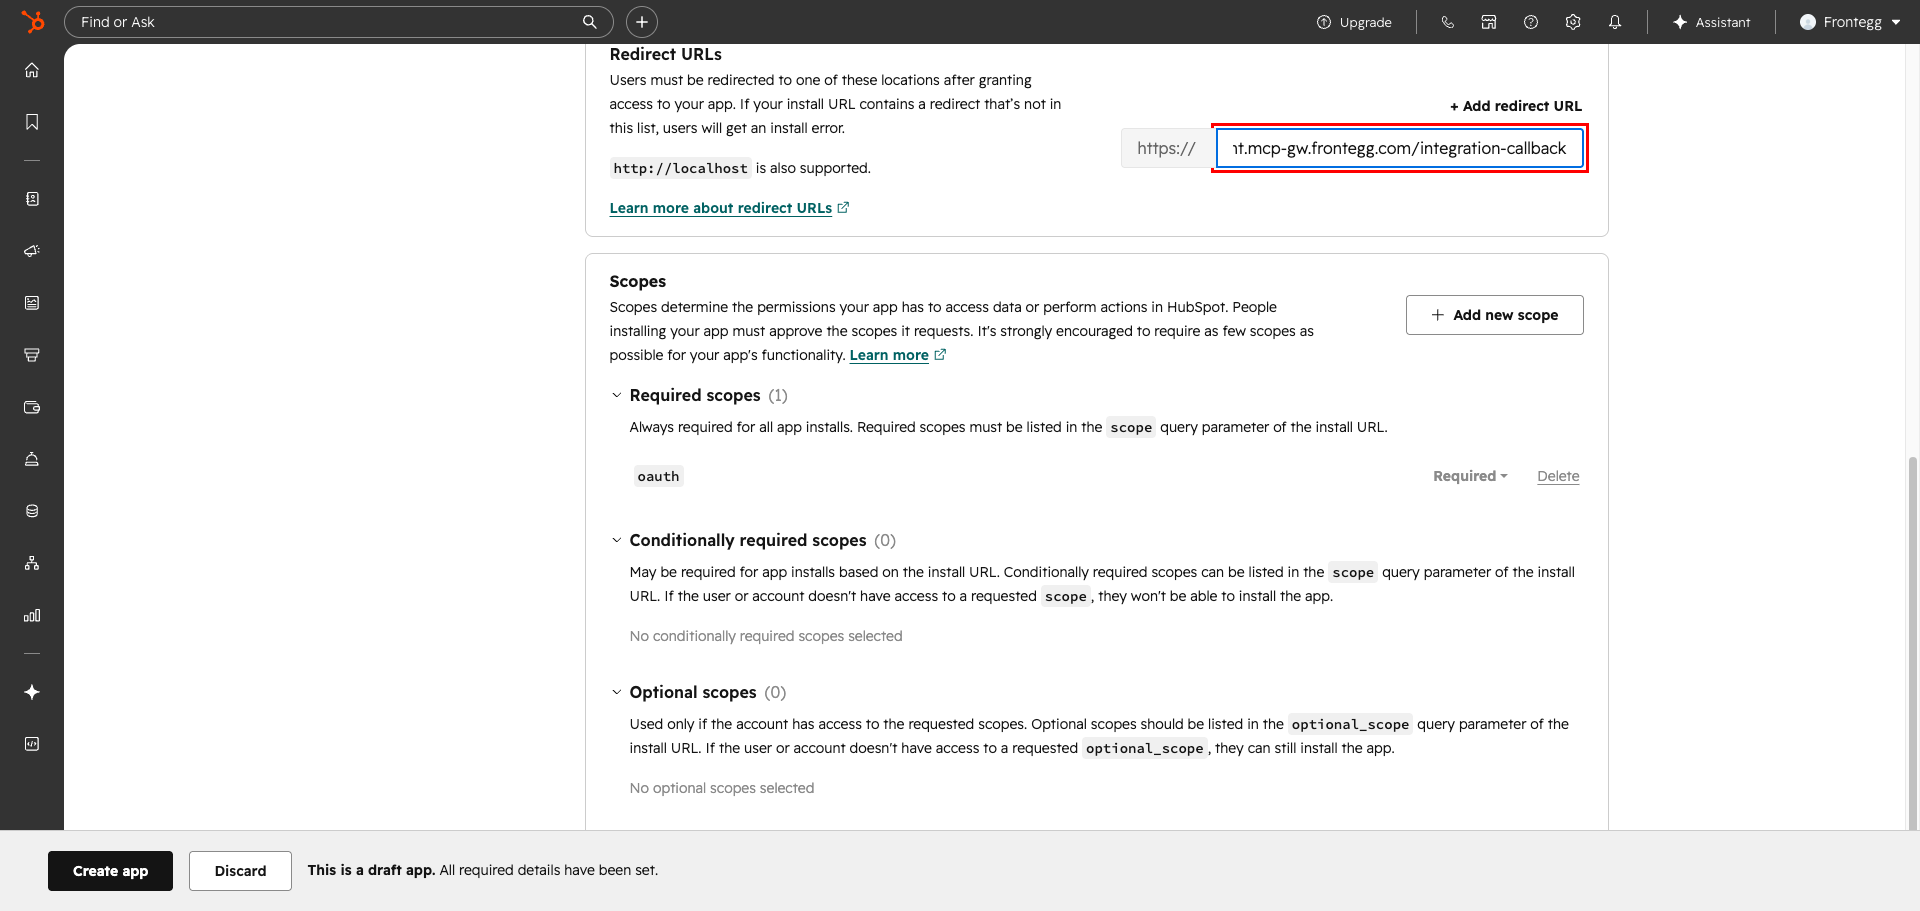Viewport: 1920px width, 911px height.
Task: Click 'This is a draft app.' status text
Action: 371,870
